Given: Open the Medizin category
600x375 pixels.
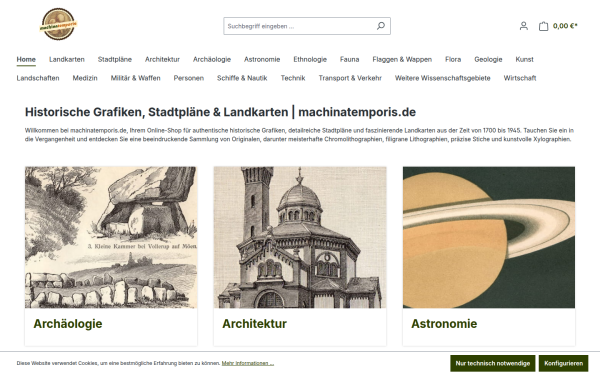Looking at the screenshot, I should (x=85, y=78).
